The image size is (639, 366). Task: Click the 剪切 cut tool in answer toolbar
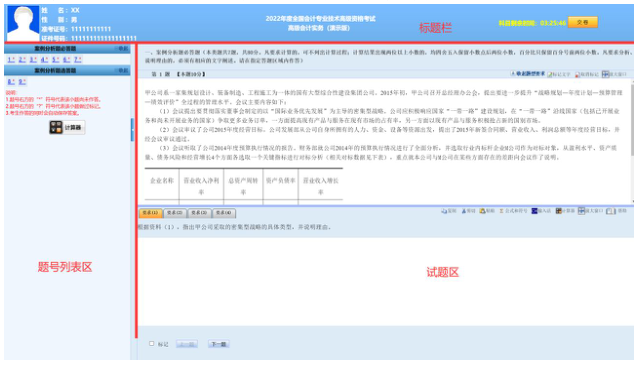(468, 211)
